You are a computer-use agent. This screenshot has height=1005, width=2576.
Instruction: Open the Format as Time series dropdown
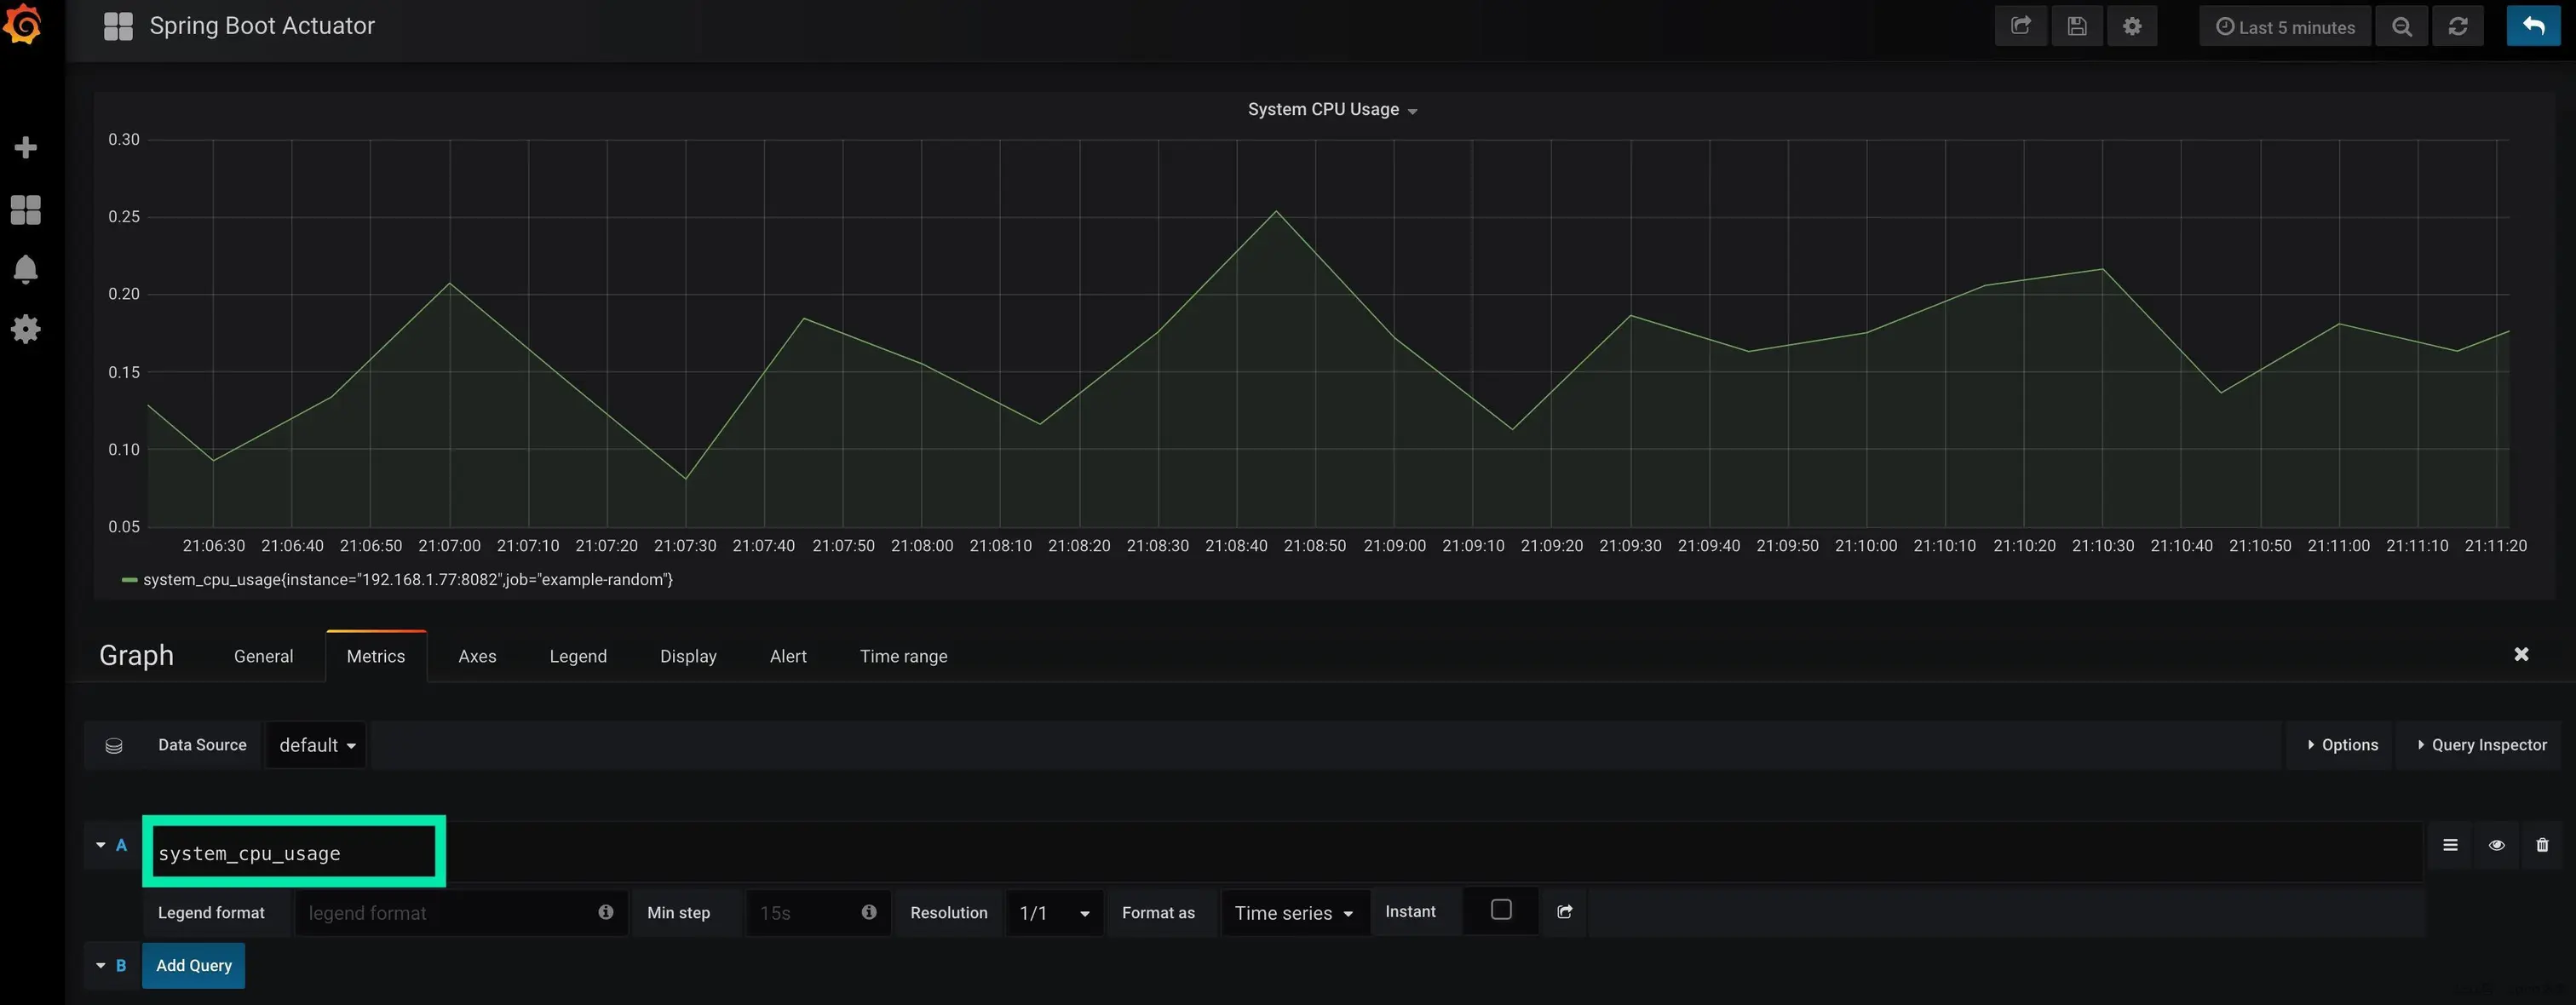1292,913
